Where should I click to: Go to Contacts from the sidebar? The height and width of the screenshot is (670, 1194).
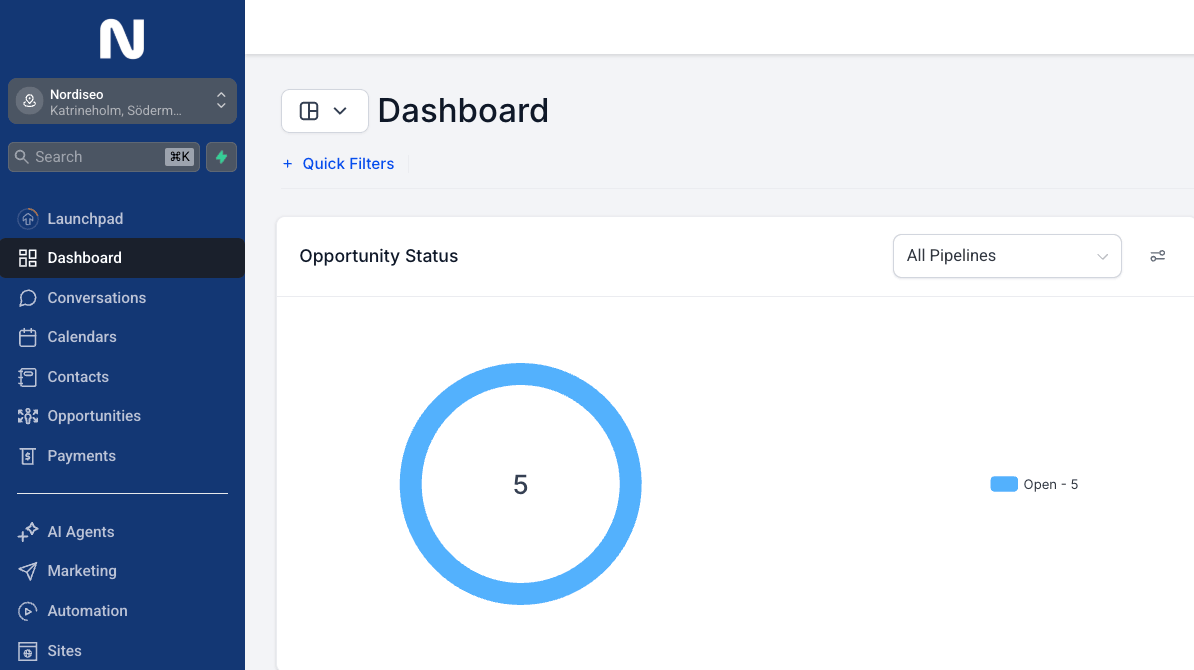click(x=78, y=377)
